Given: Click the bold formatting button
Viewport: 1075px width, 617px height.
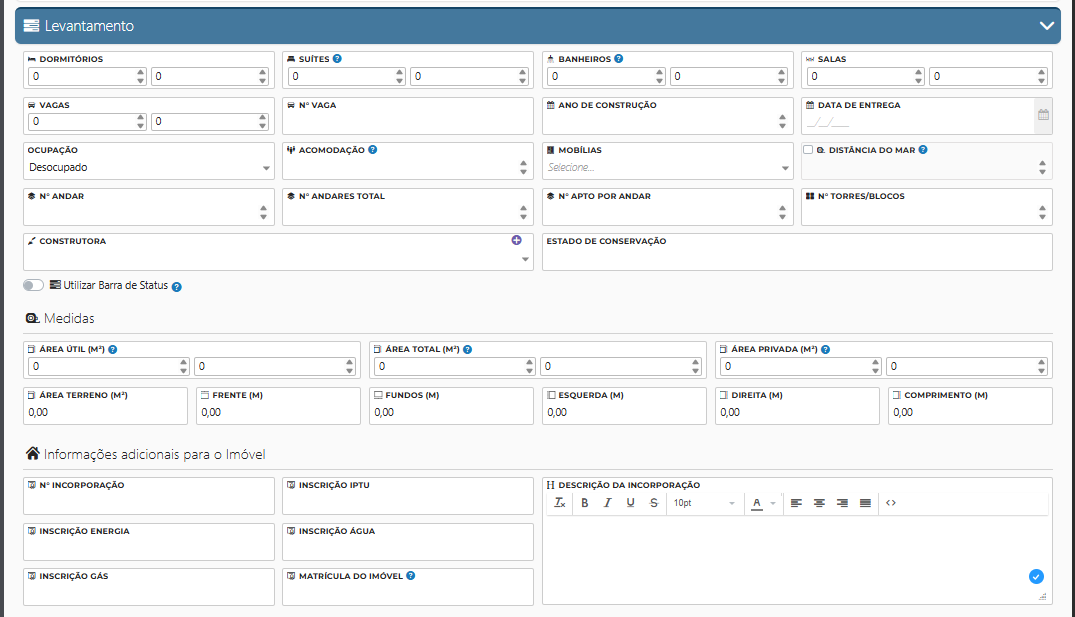Looking at the screenshot, I should [x=585, y=503].
